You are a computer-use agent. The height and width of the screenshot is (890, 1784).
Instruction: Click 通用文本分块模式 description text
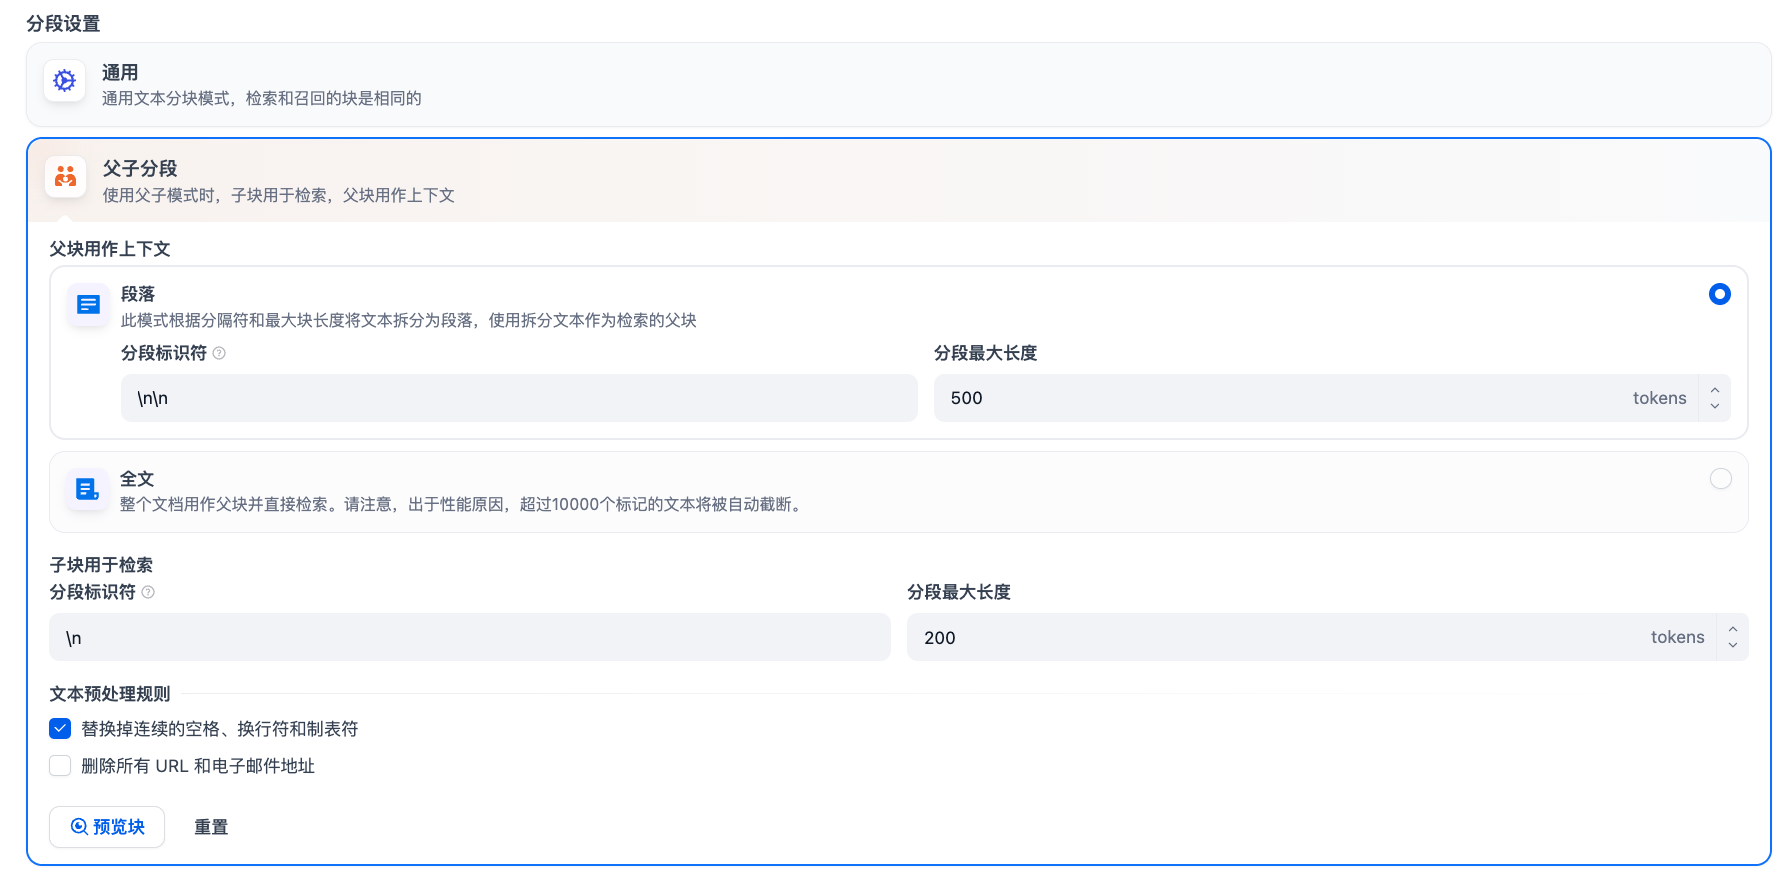point(262,98)
